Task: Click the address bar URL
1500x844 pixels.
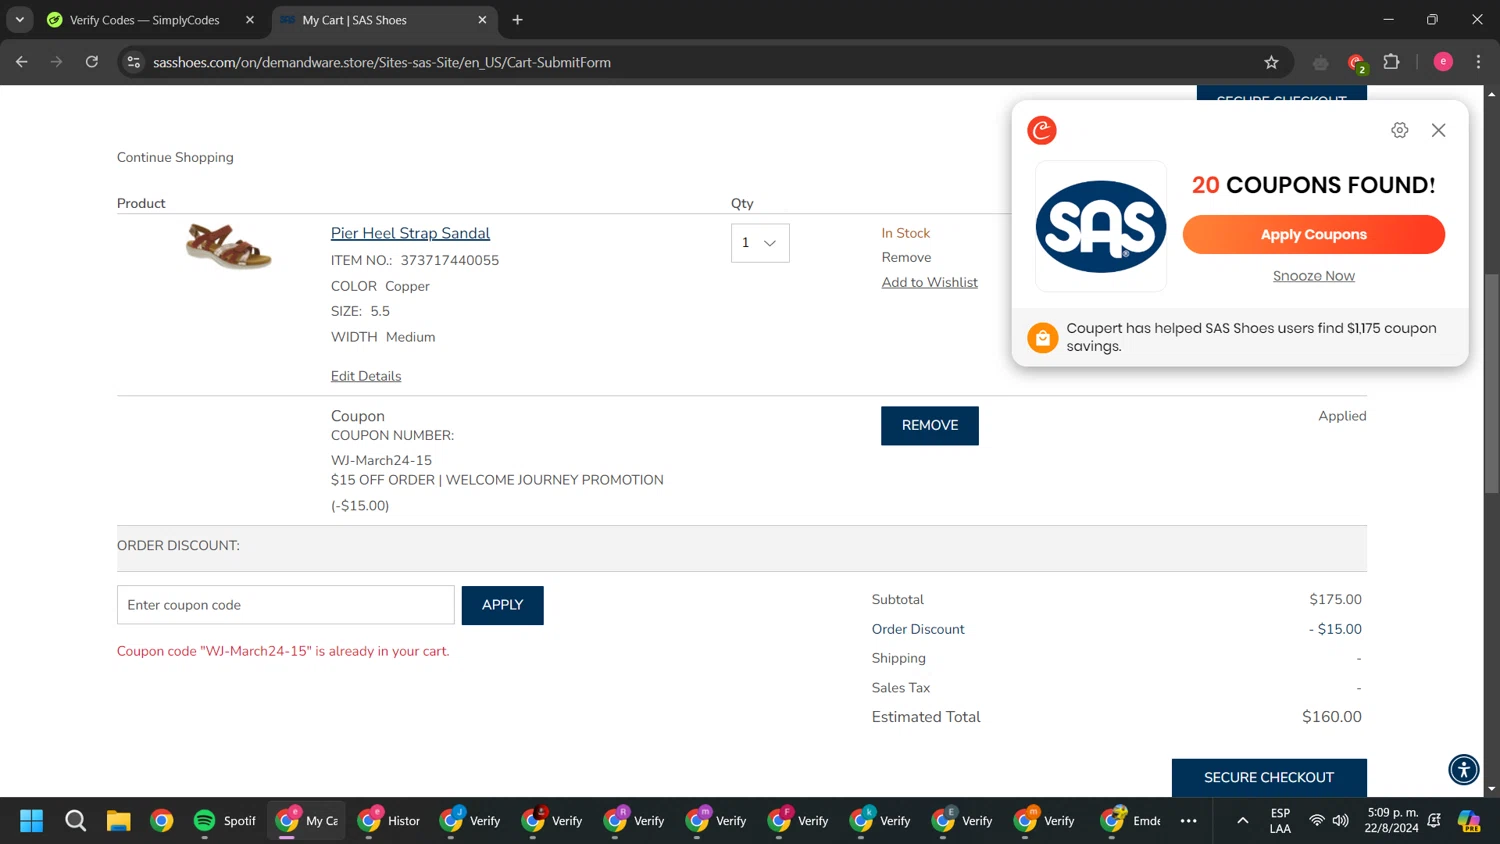Action: (382, 62)
